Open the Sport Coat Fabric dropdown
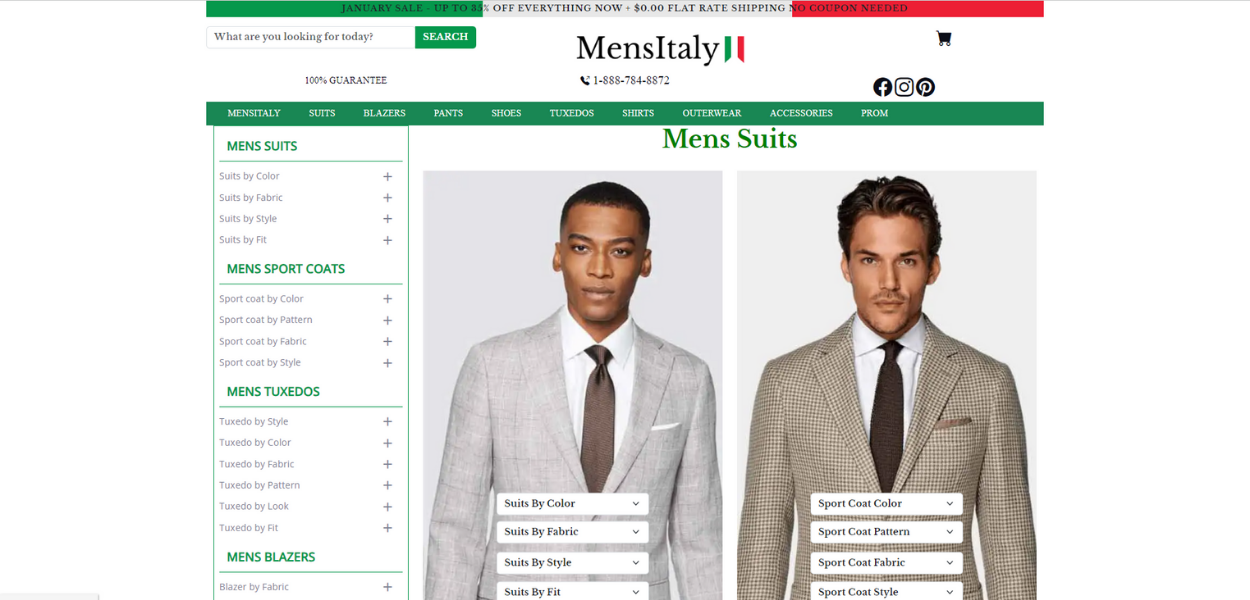This screenshot has height=600, width=1250. 886,563
